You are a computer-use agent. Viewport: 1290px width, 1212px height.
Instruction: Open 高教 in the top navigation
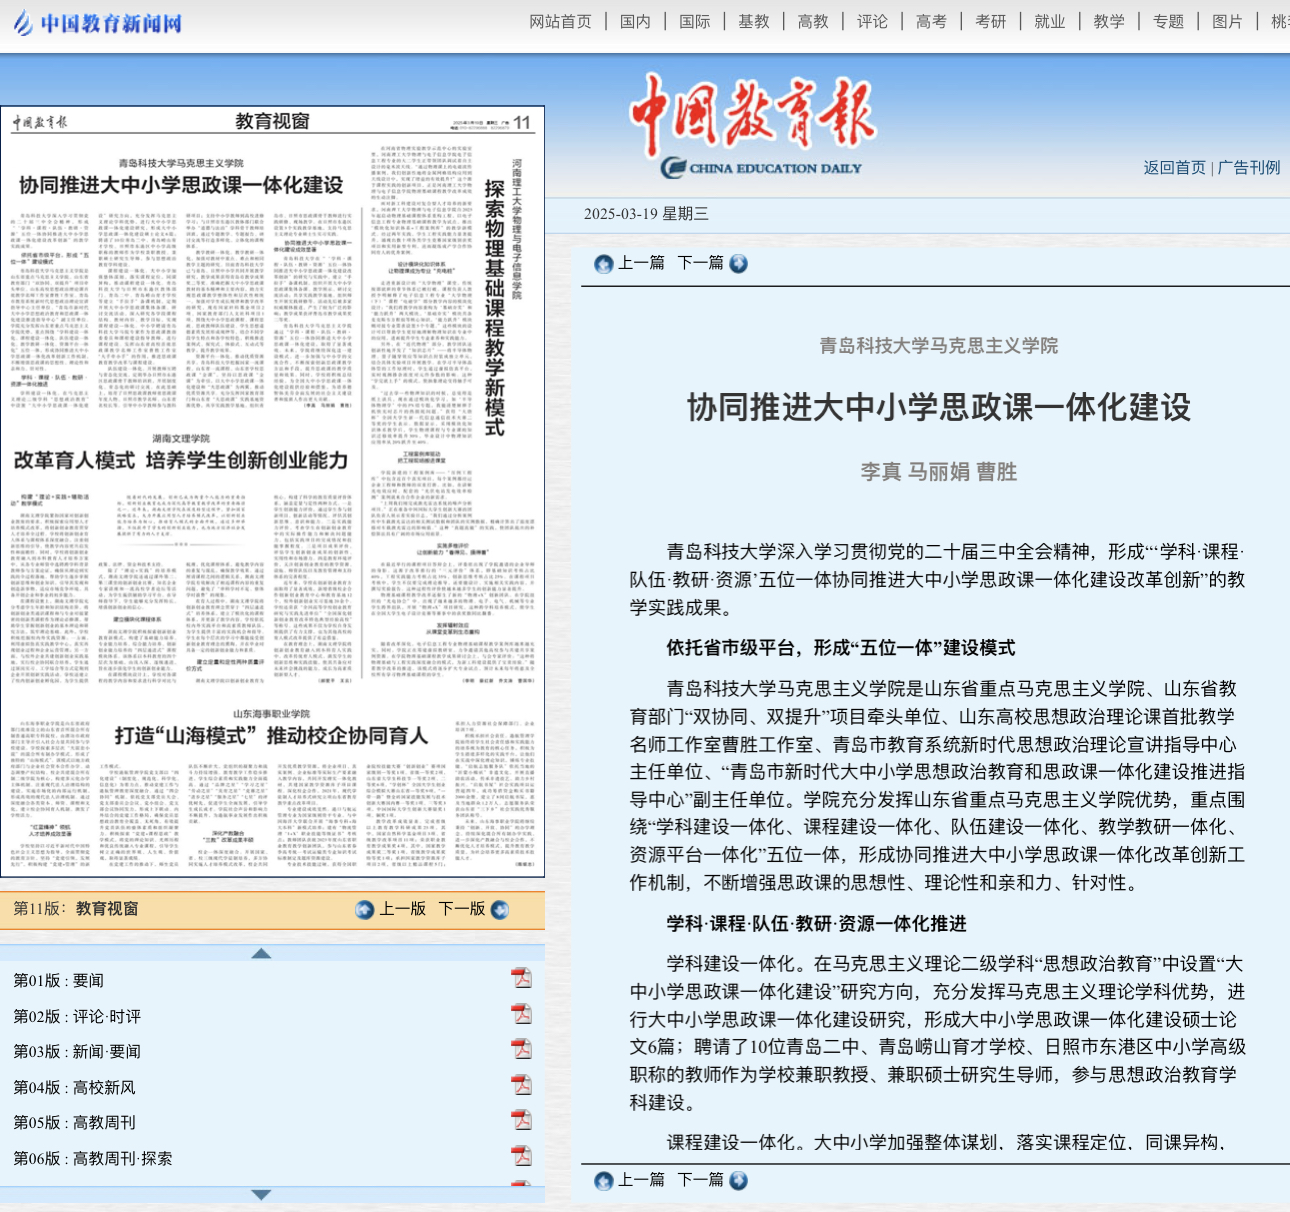(x=813, y=22)
